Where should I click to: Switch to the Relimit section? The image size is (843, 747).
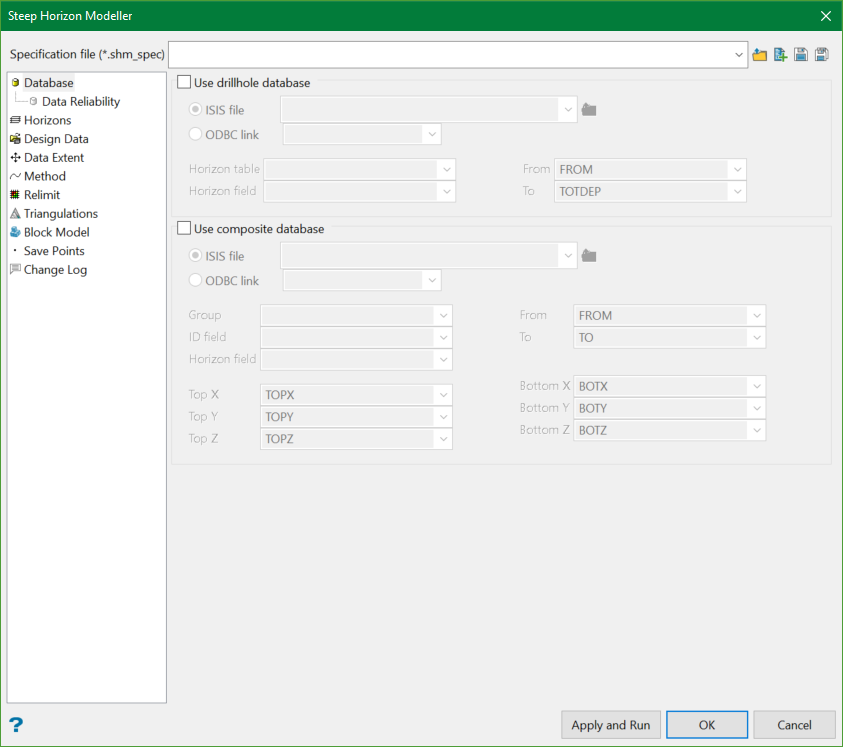(x=42, y=195)
